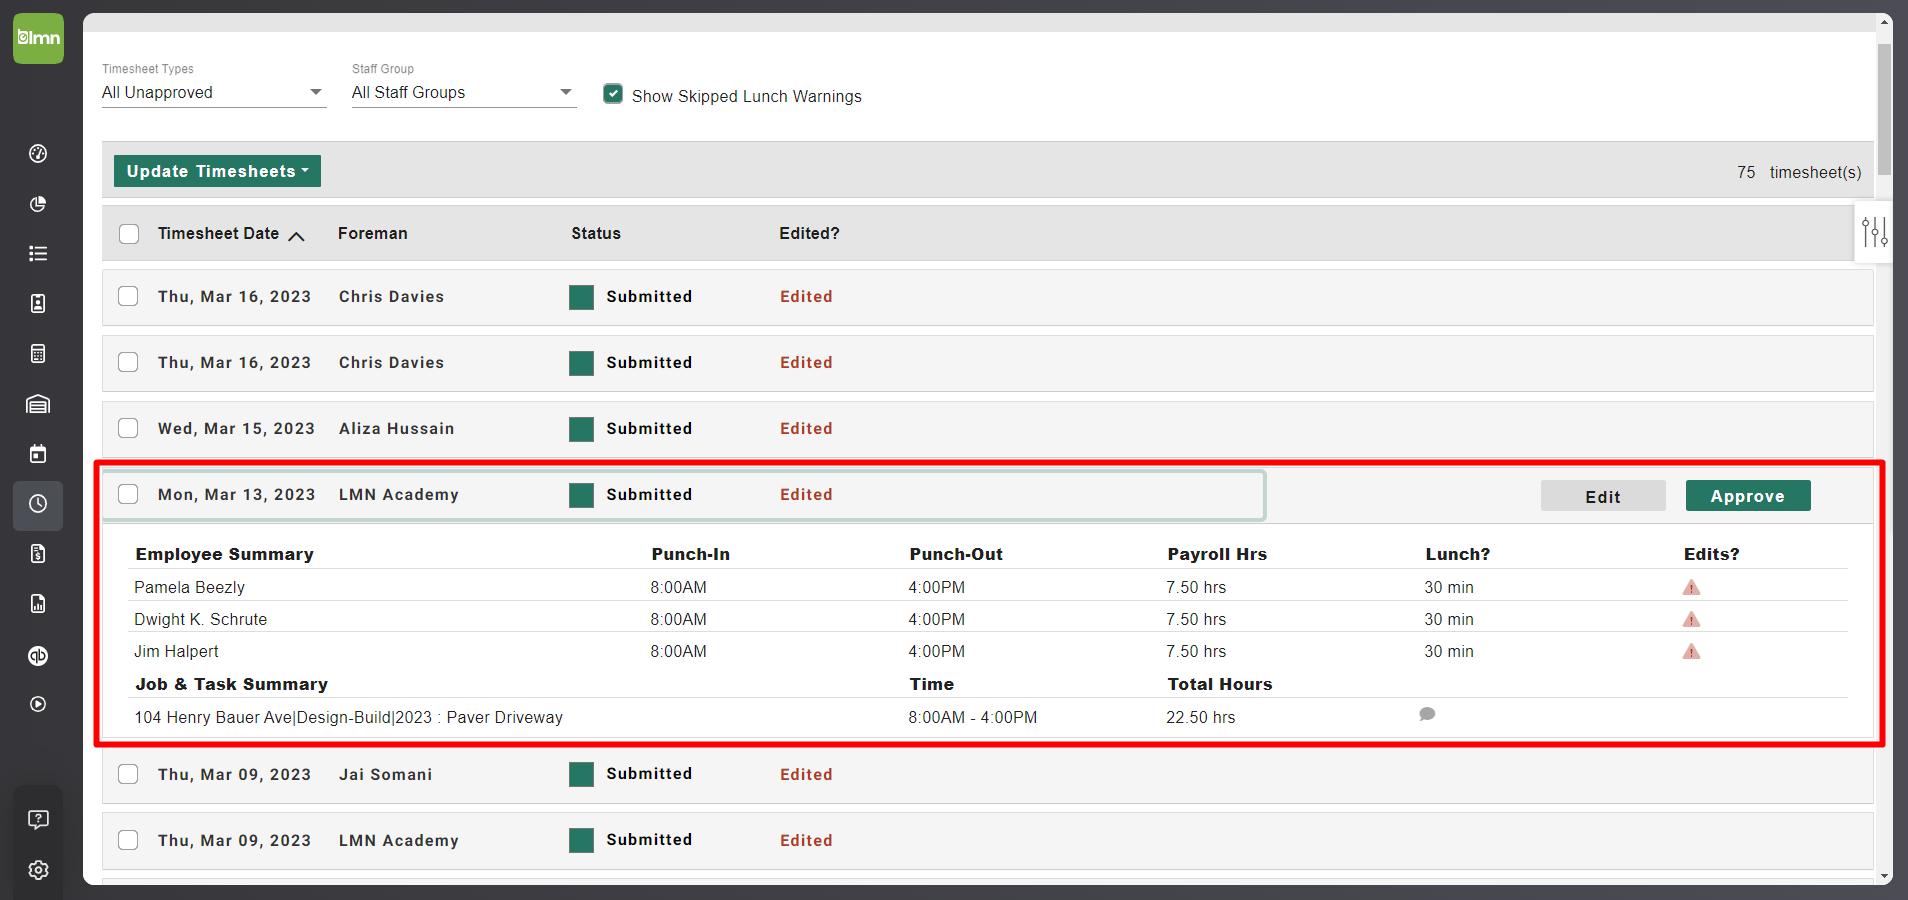This screenshot has width=1908, height=900.
Task: Open the comment bubble for Paver Driveway
Action: pyautogui.click(x=1427, y=714)
